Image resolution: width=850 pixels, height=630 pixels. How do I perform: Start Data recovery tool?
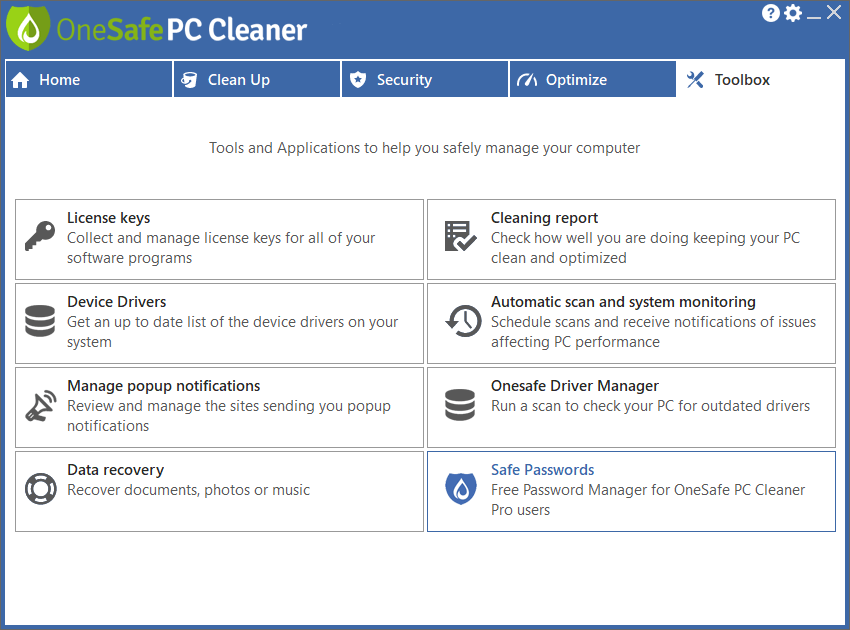point(220,492)
